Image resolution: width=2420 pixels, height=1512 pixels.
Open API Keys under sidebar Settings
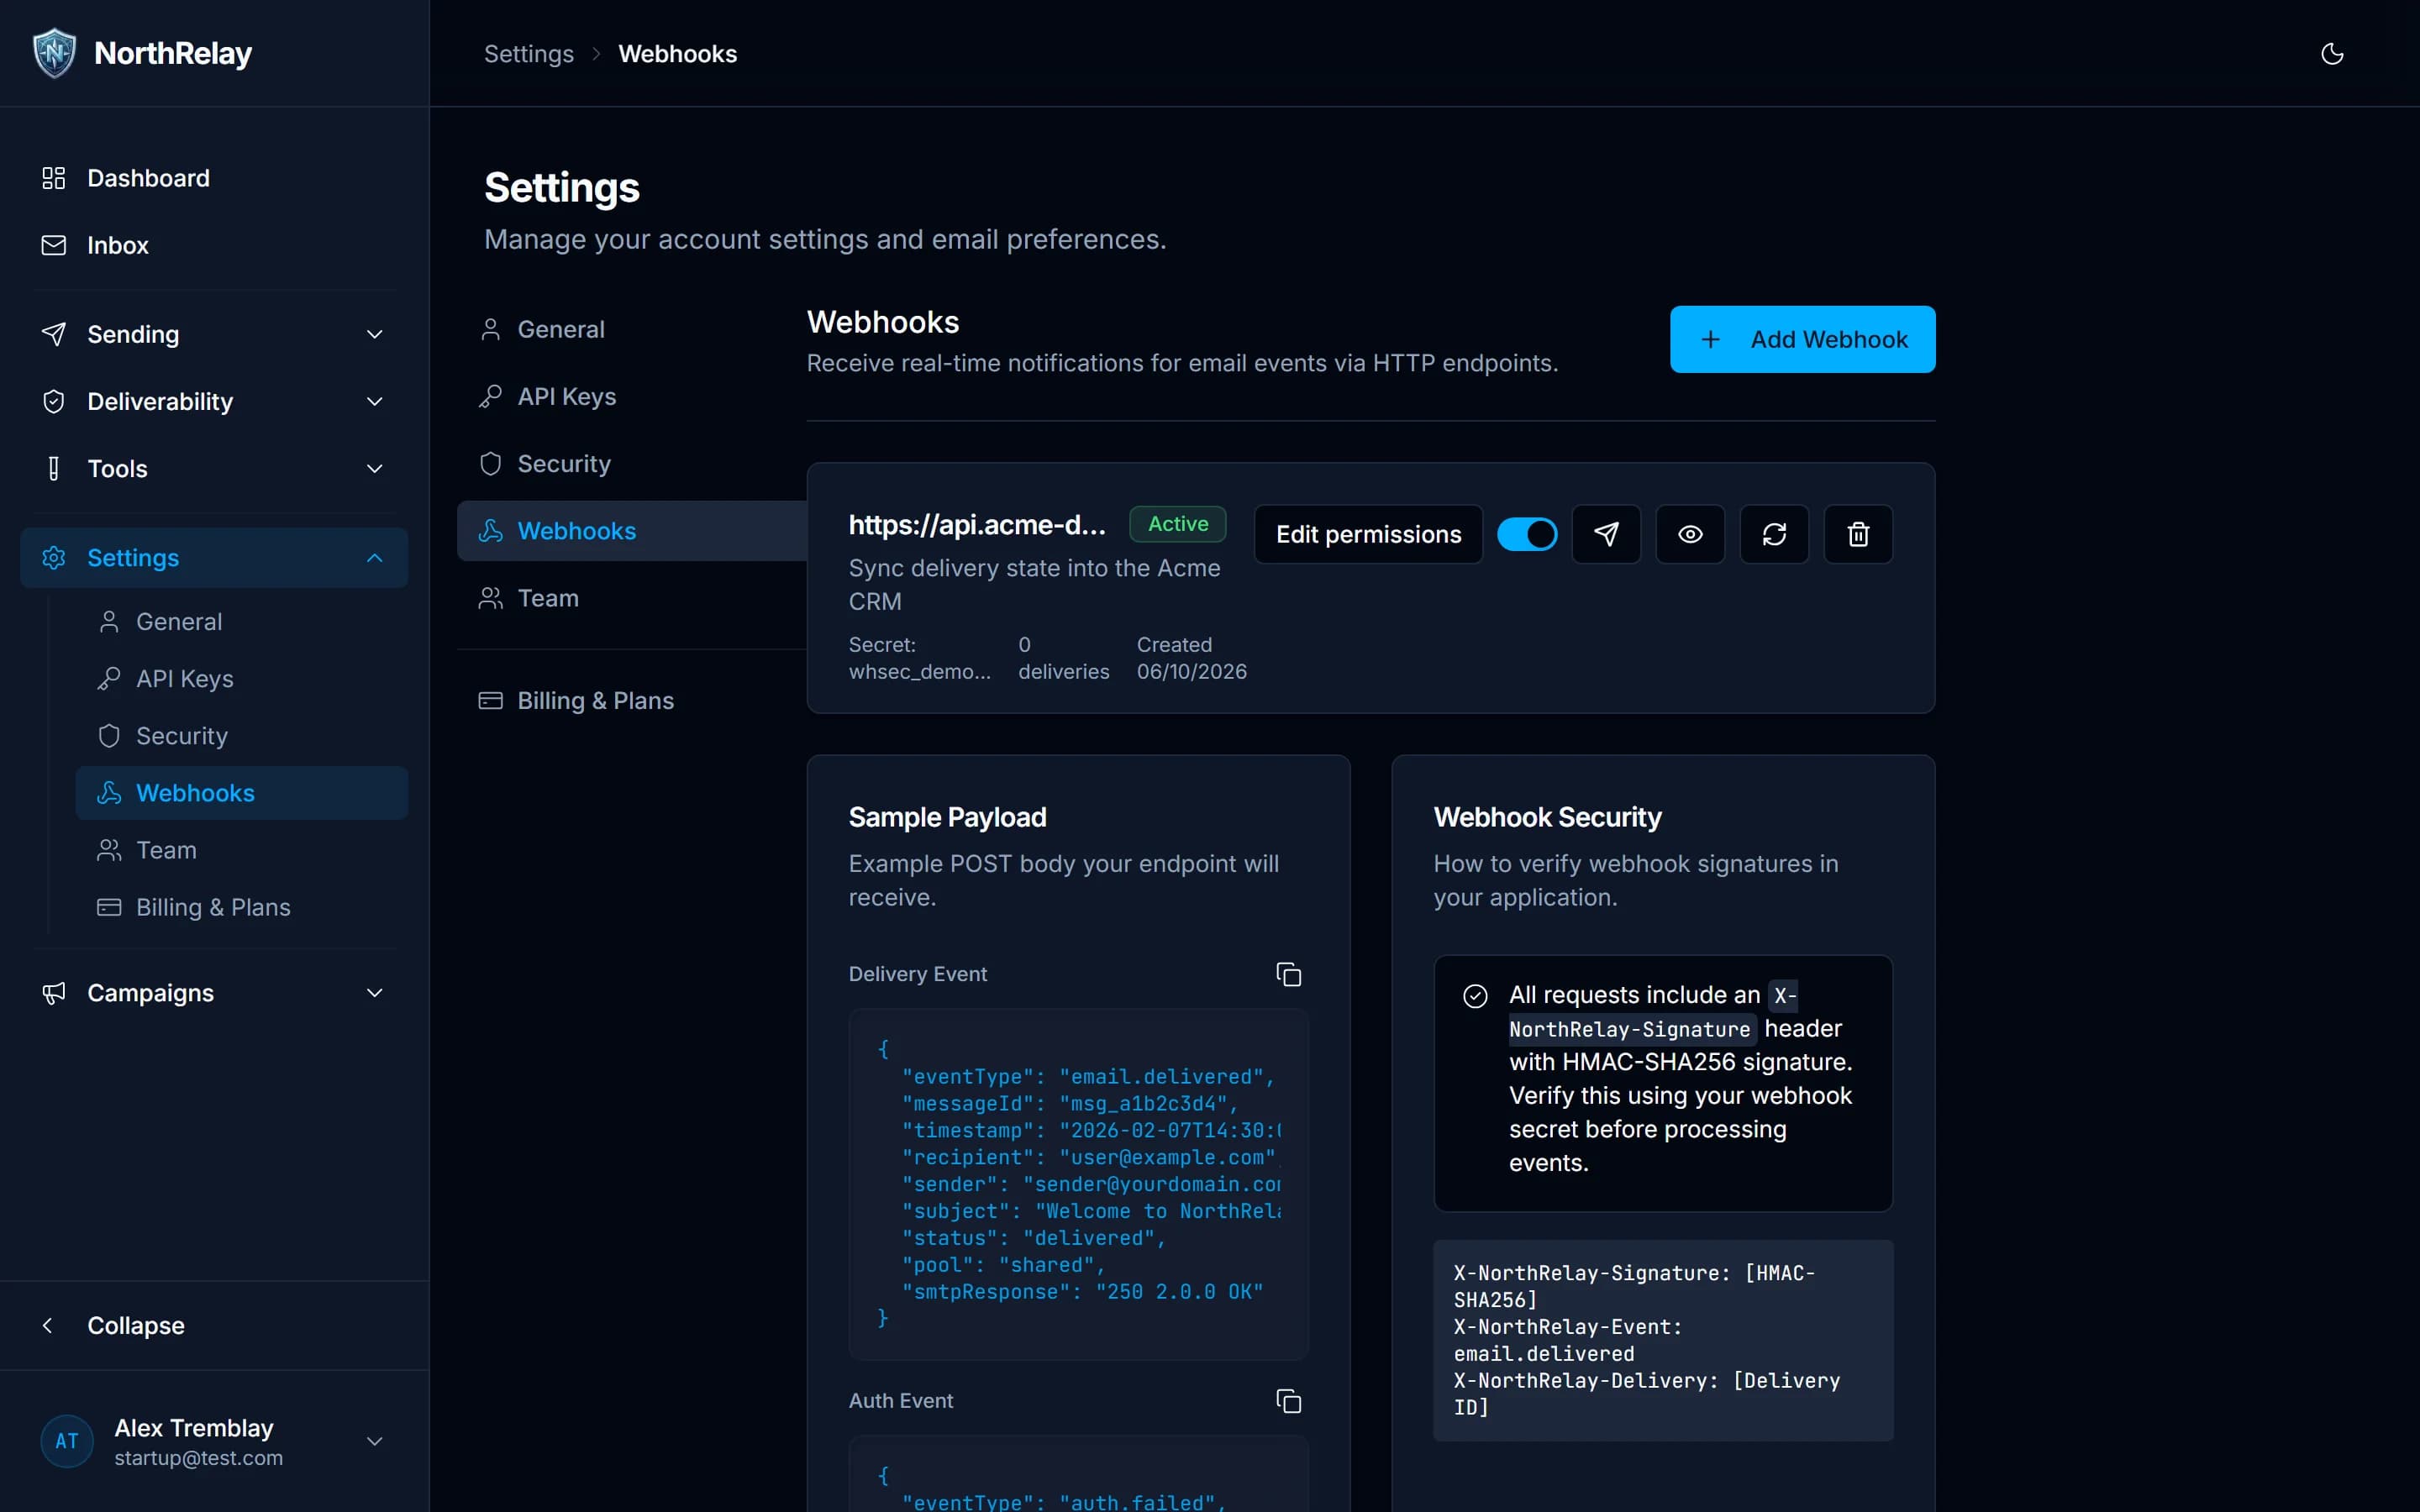(x=242, y=679)
